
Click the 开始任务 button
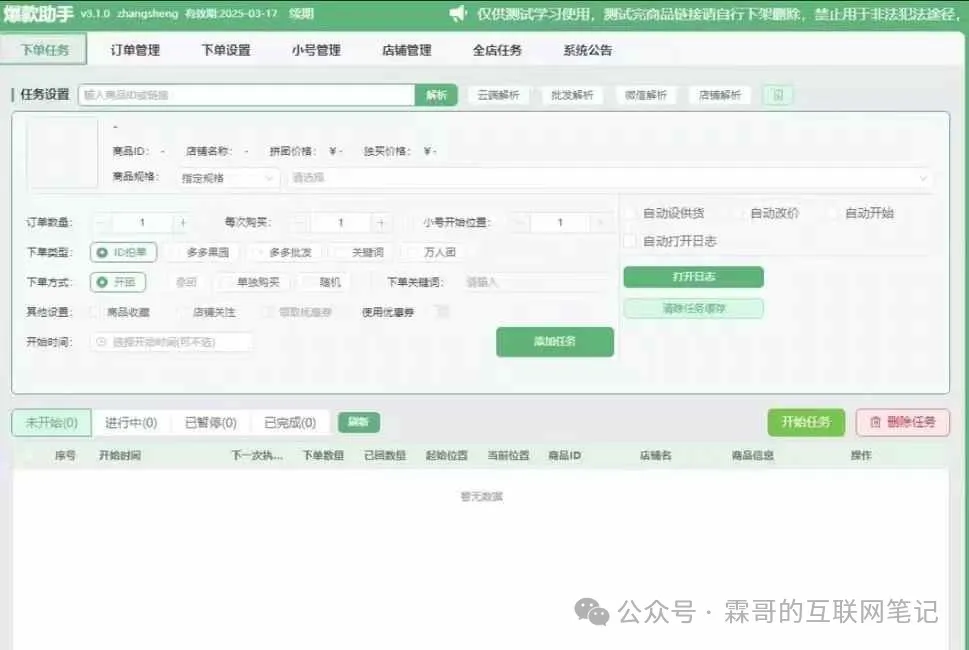[806, 422]
